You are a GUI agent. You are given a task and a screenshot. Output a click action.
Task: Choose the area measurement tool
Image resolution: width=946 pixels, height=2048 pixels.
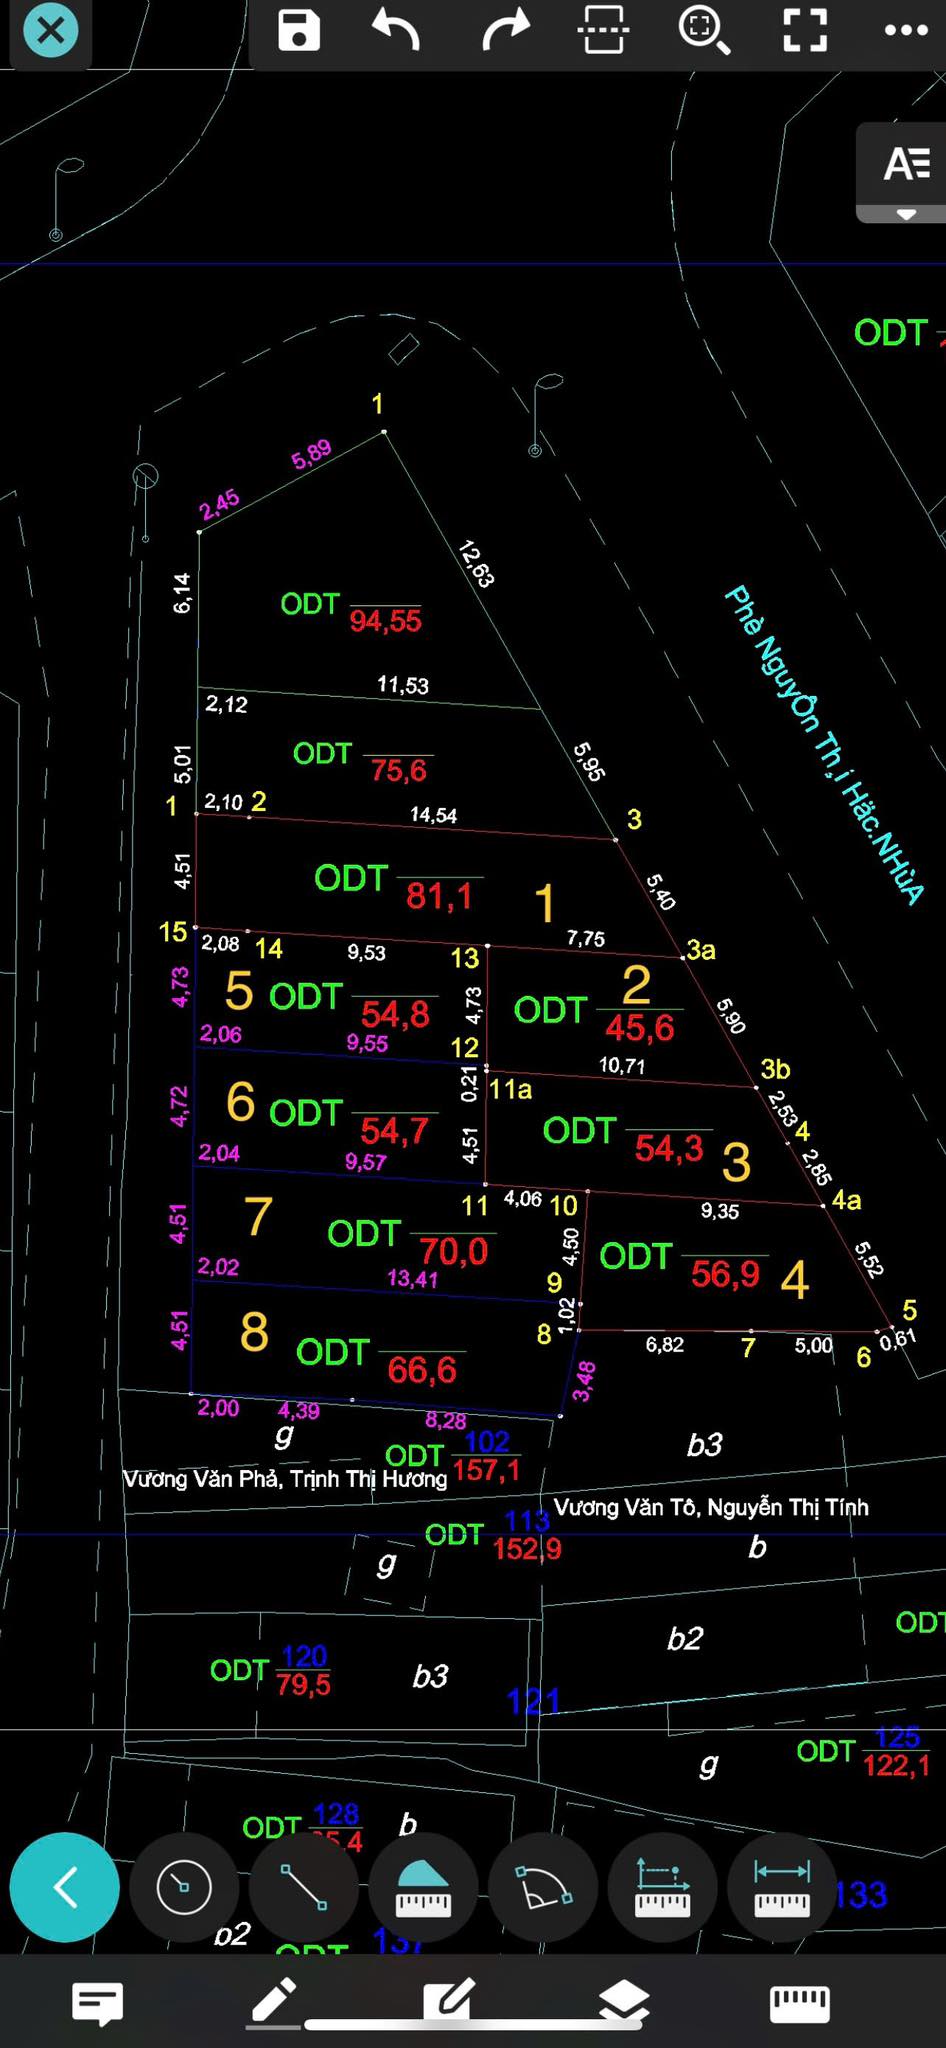(424, 1887)
